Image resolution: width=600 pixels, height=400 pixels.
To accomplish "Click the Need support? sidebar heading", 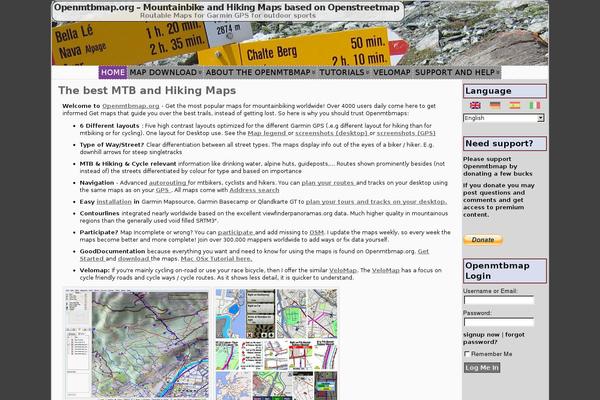I will tap(505, 144).
